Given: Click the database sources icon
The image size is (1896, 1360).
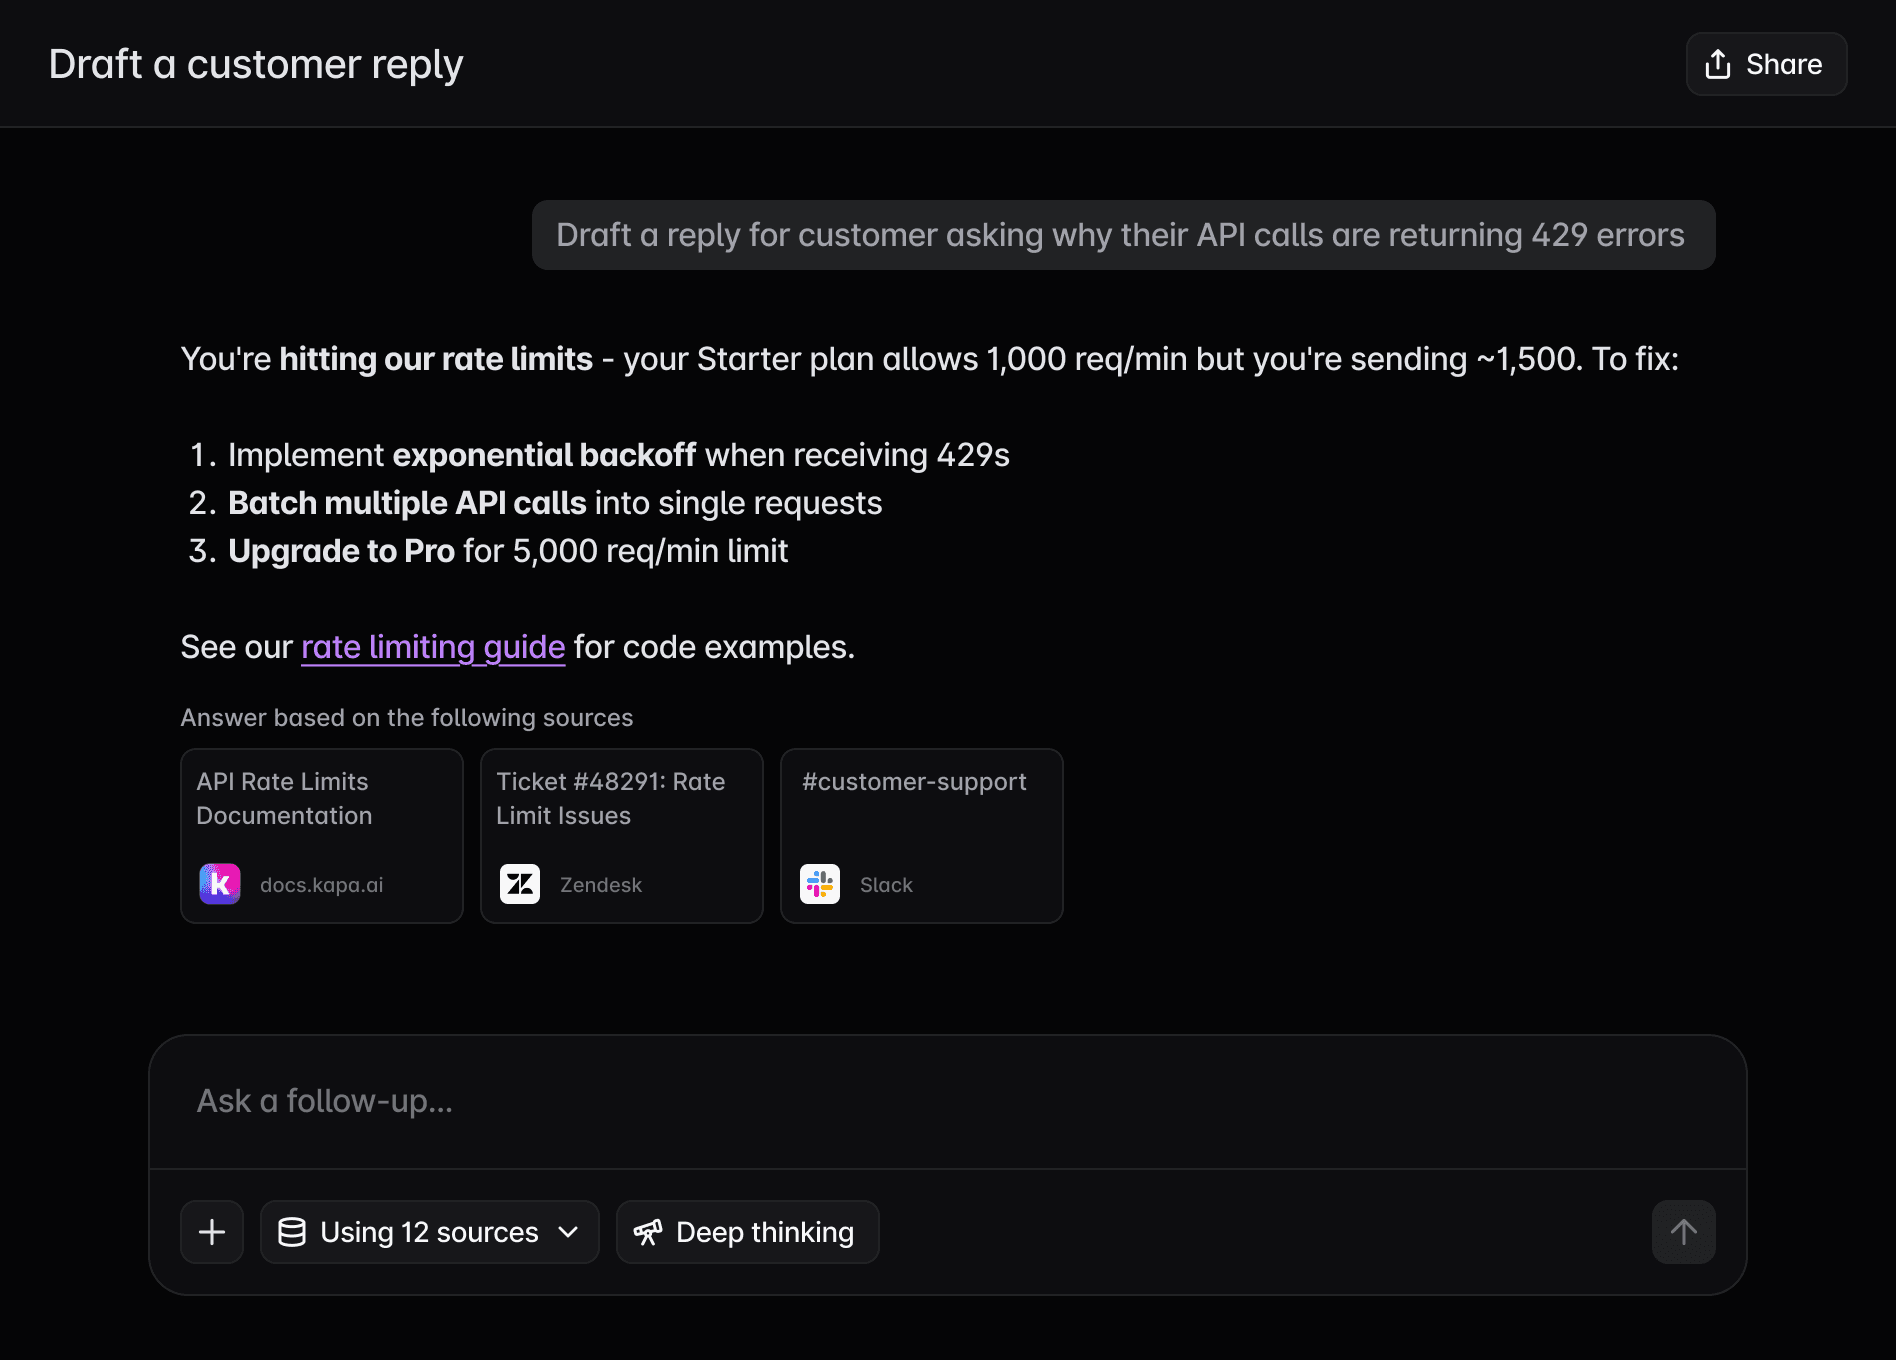Looking at the screenshot, I should coord(292,1232).
